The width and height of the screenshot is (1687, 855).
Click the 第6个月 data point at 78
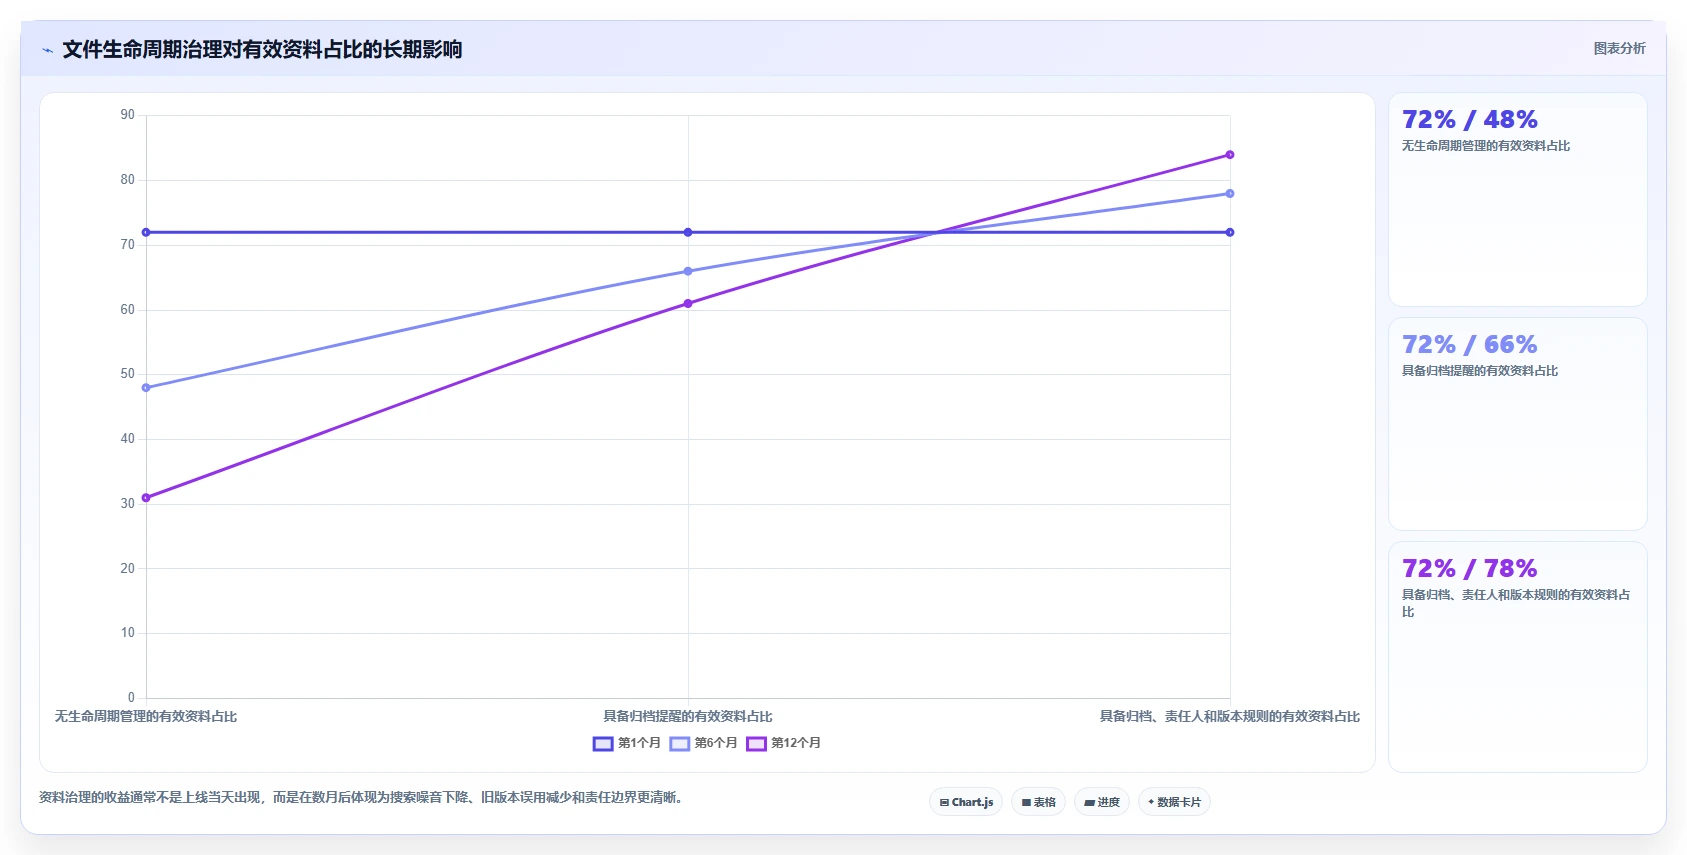pyautogui.click(x=1230, y=194)
